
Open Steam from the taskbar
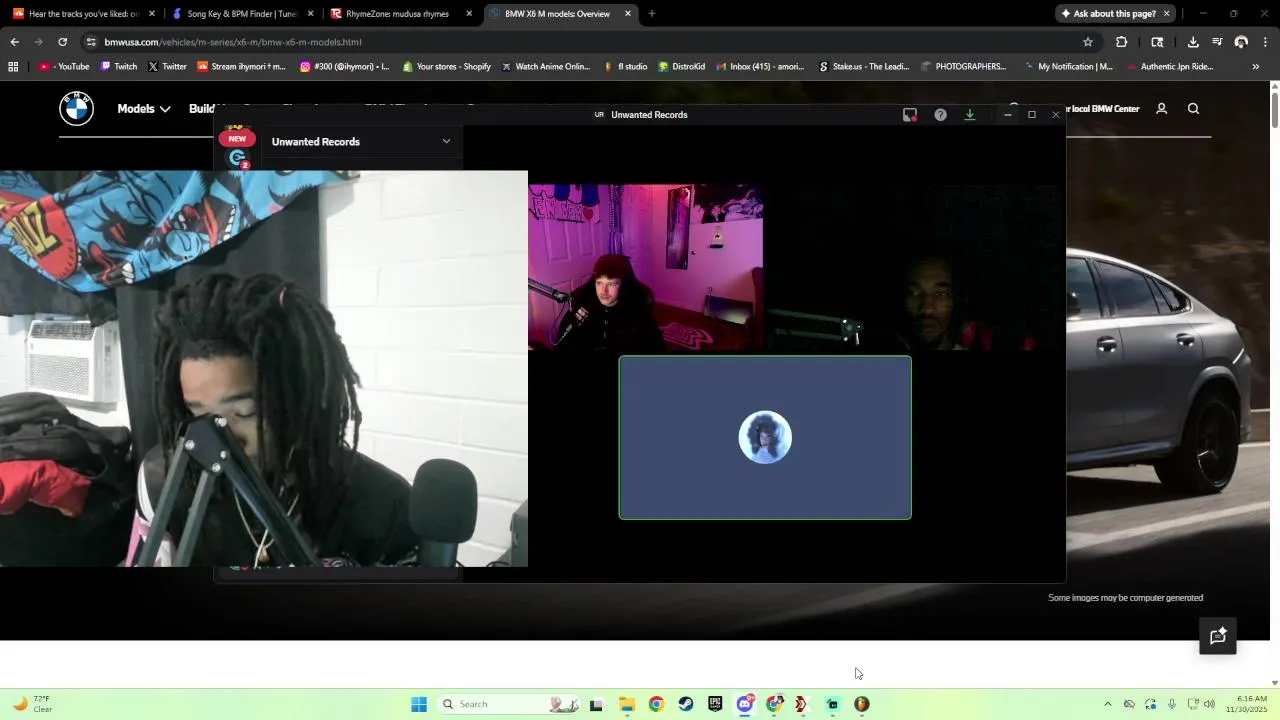(685, 704)
